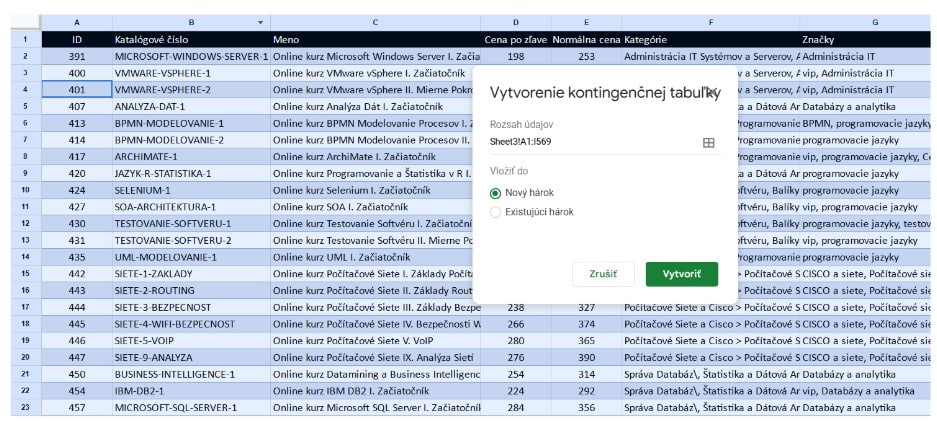Select row header 10
The width and height of the screenshot is (937, 421).
tap(26, 190)
